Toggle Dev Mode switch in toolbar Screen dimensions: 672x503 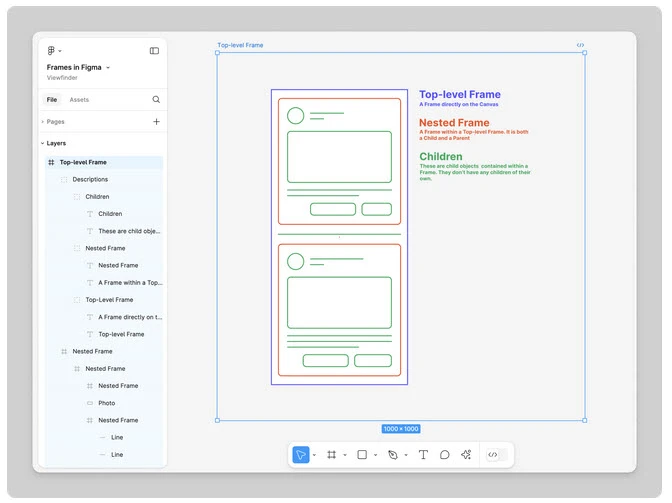click(497, 455)
